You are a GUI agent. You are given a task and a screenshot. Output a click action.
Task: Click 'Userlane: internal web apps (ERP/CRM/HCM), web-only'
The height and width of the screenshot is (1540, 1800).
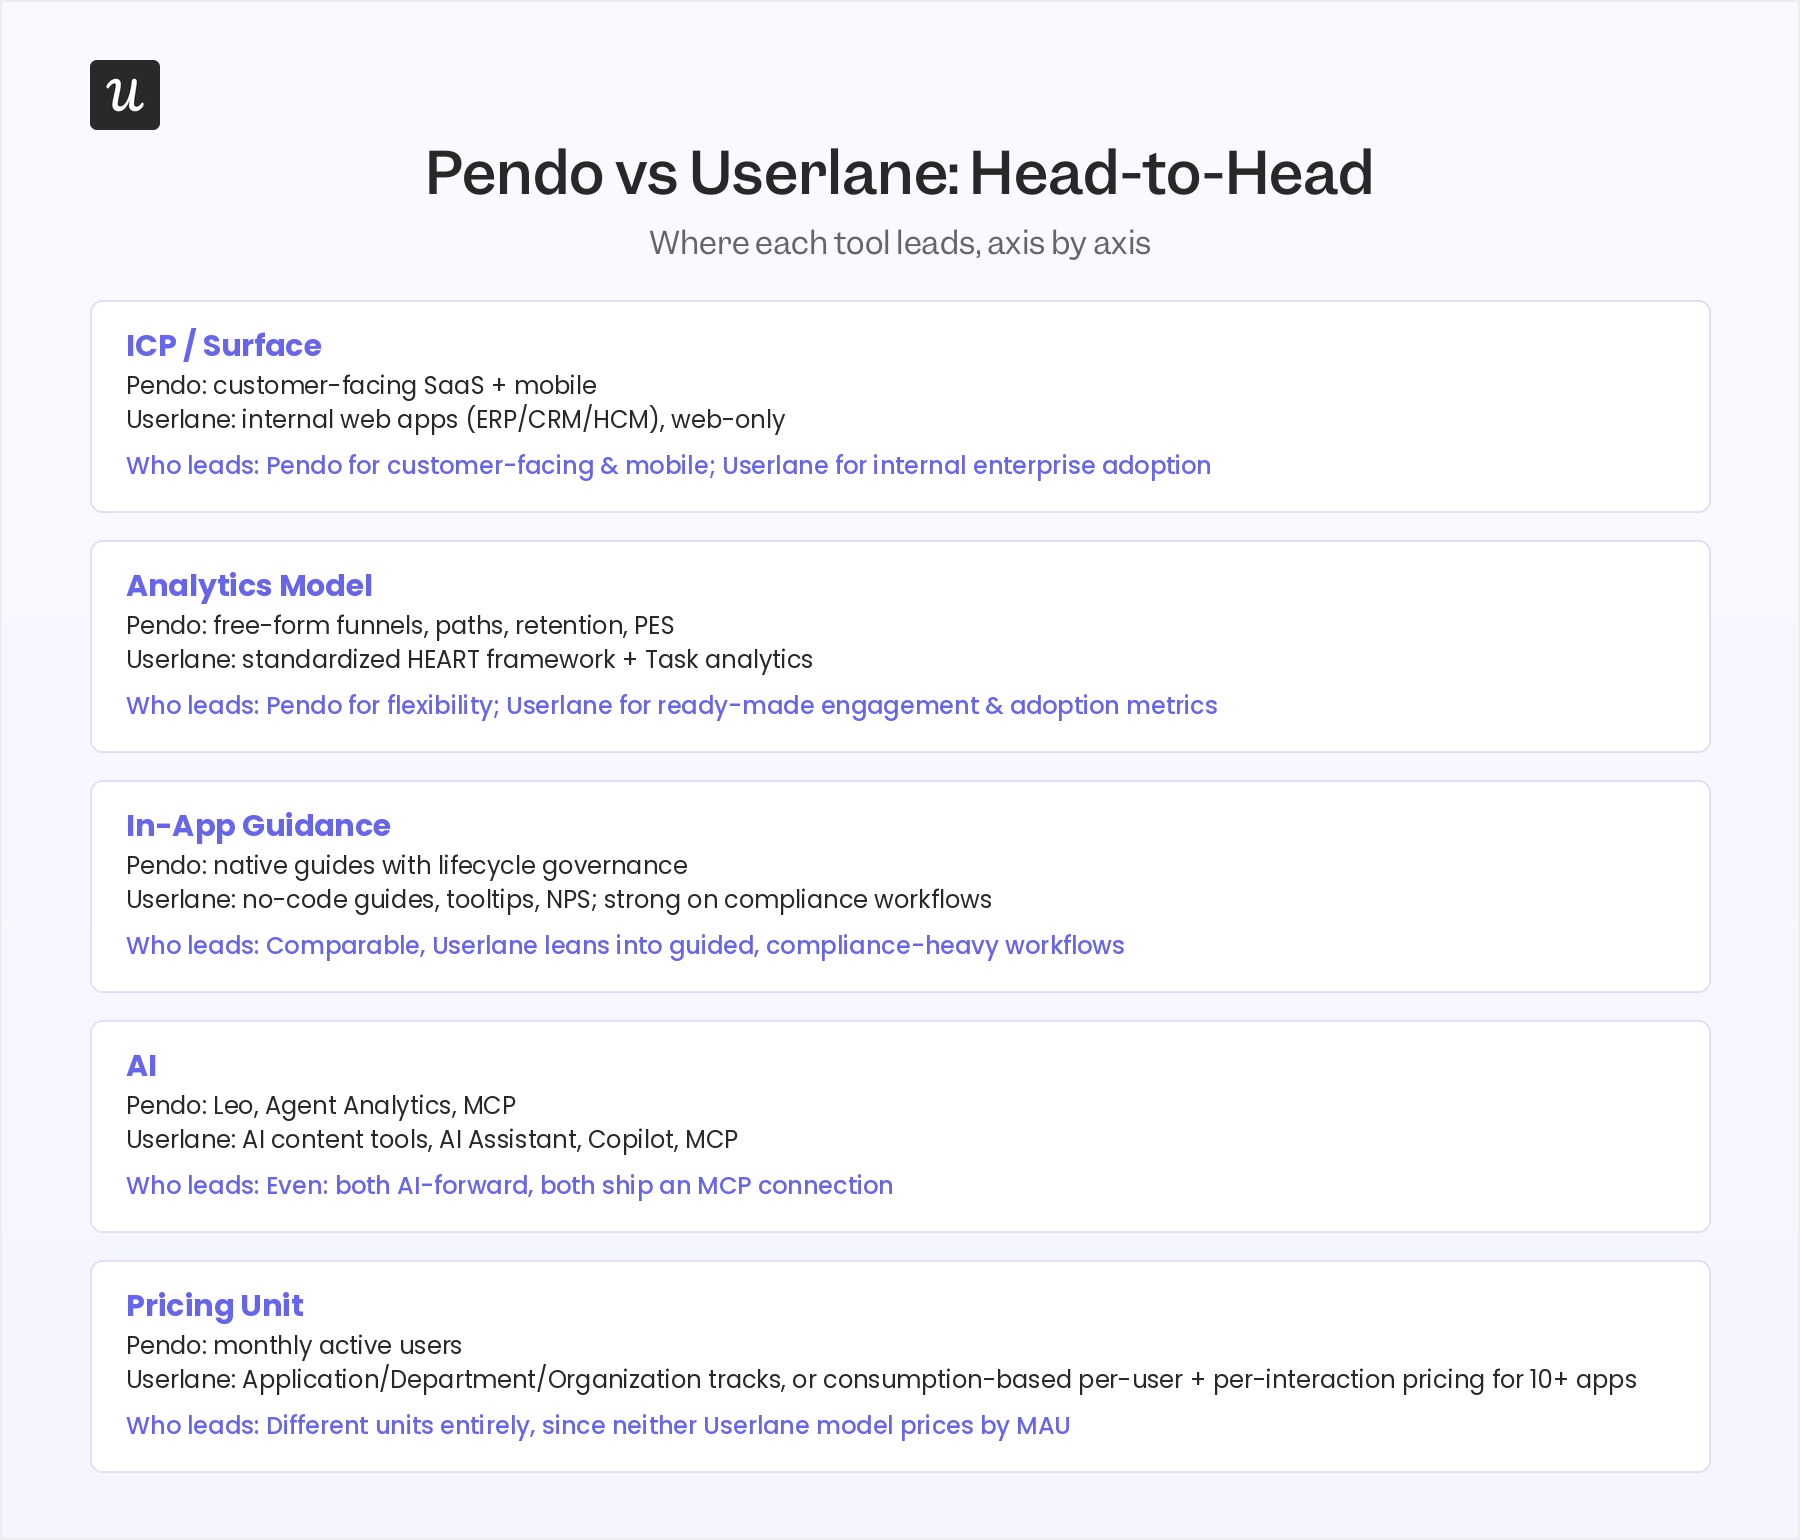coord(455,419)
